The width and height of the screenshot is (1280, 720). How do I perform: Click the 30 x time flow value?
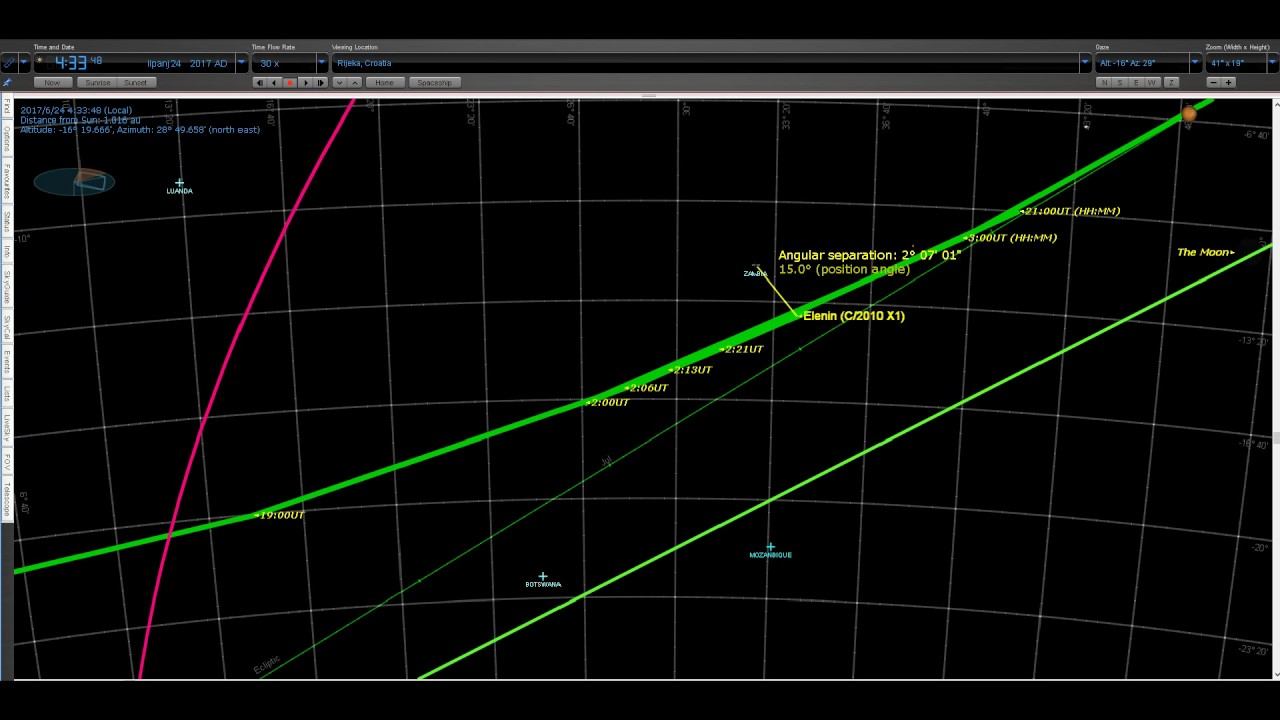270,63
